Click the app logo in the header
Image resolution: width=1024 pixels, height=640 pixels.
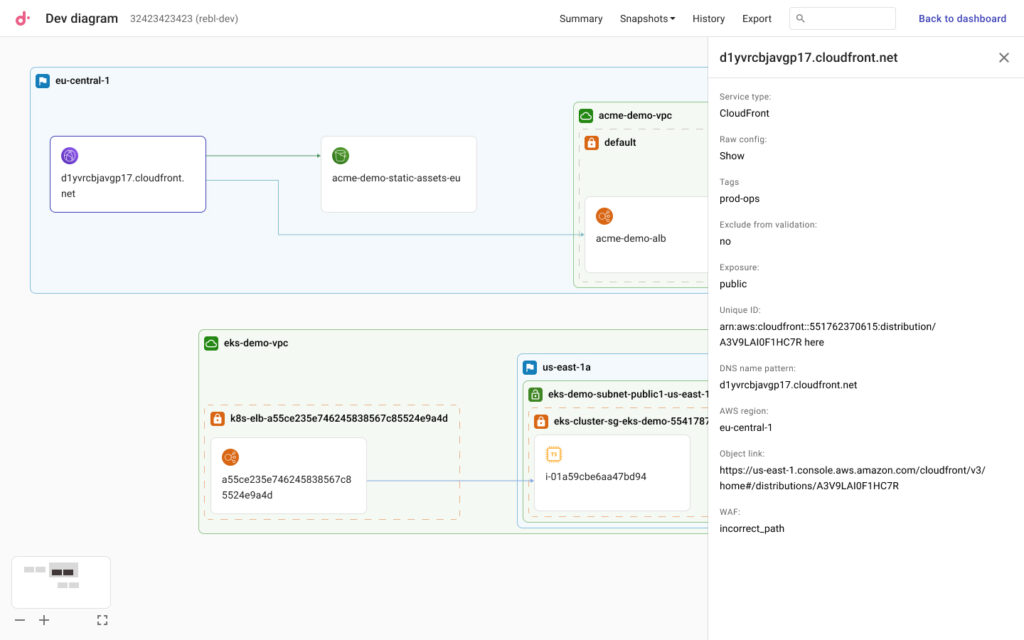tap(22, 18)
